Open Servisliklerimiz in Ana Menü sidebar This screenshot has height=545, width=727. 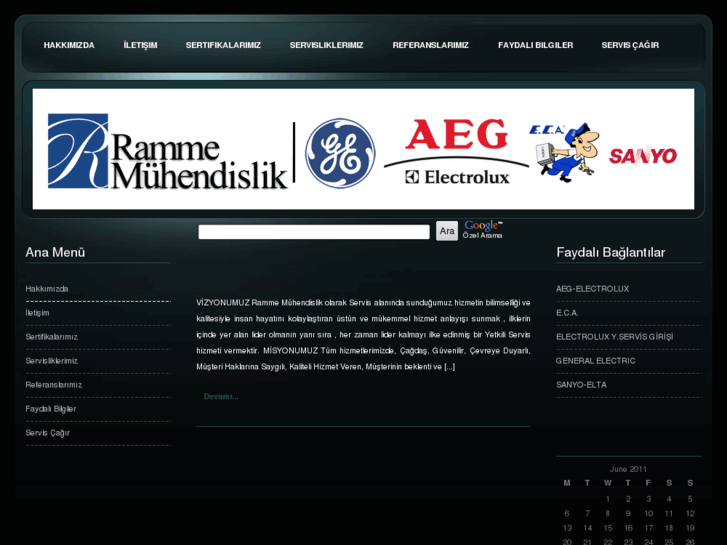(x=51, y=361)
